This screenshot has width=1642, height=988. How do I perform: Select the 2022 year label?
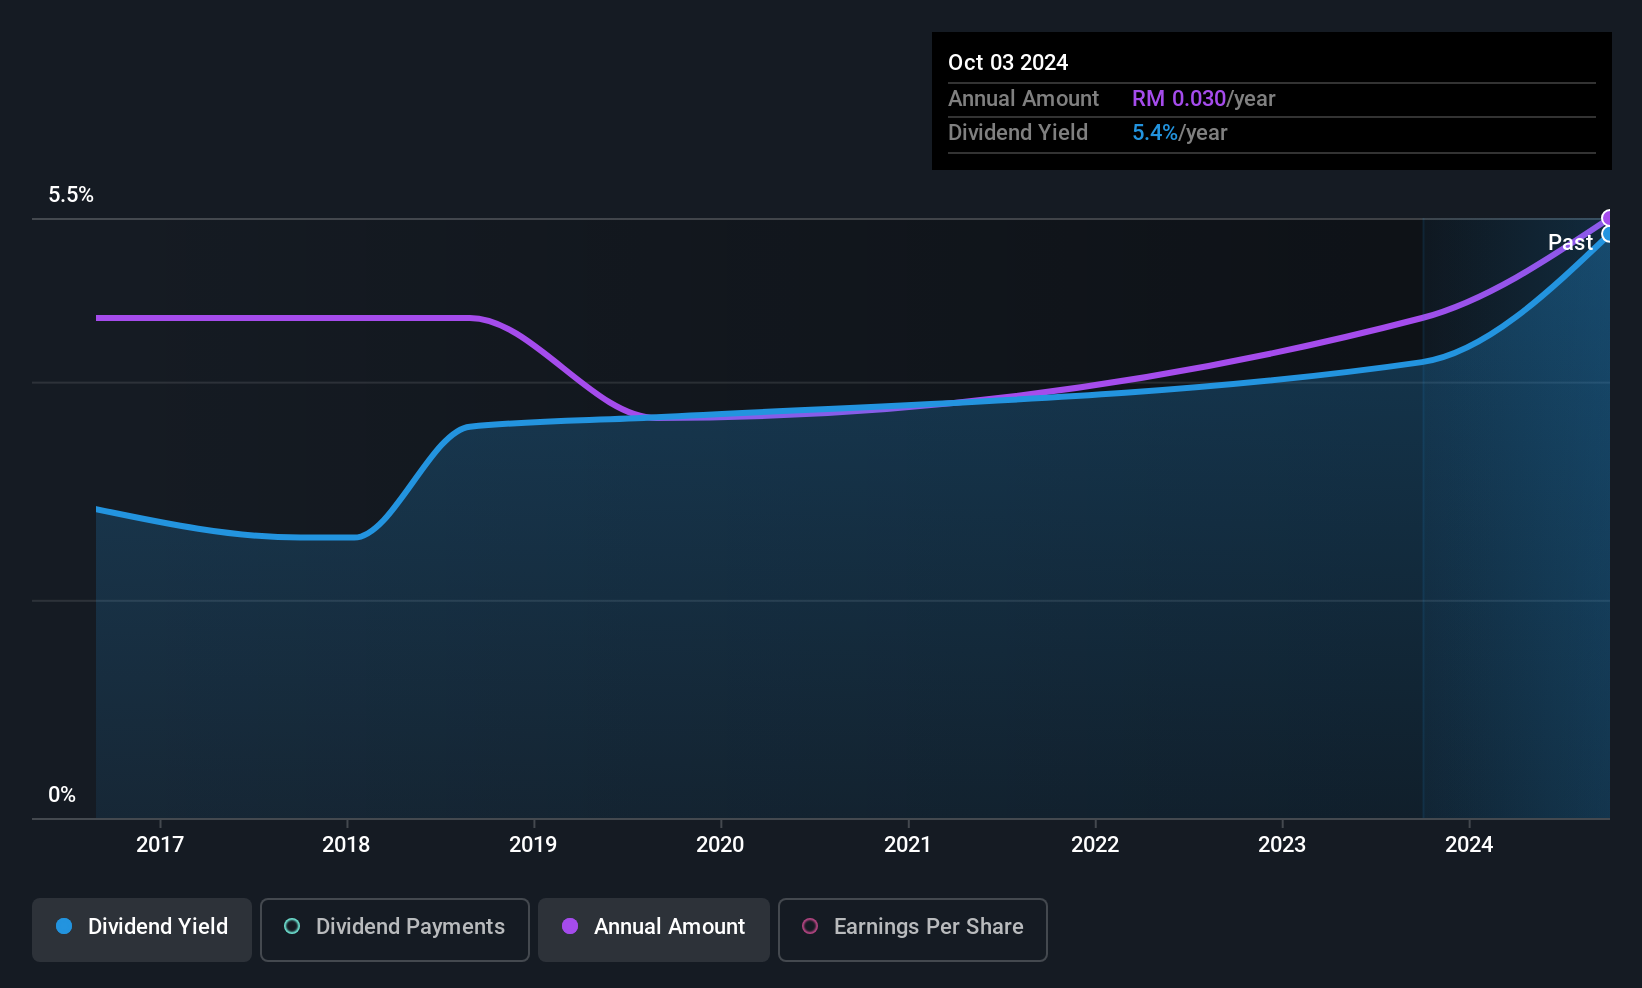(1095, 845)
